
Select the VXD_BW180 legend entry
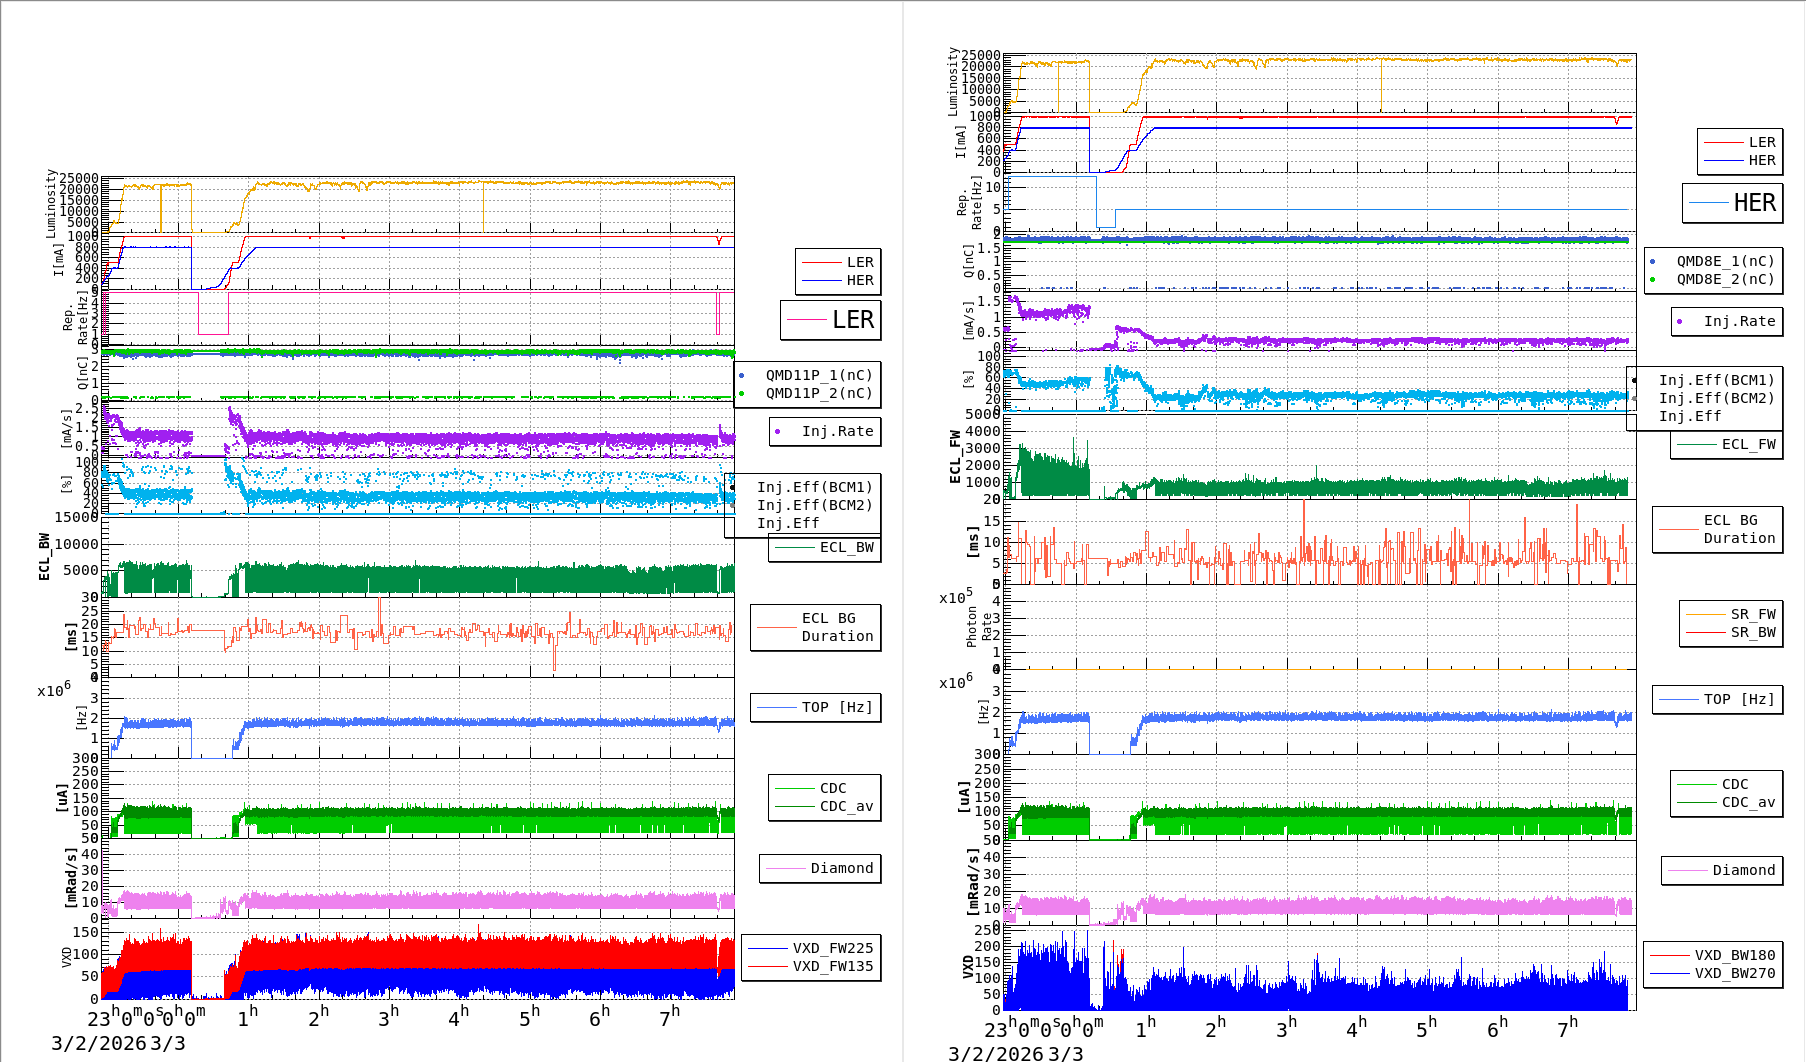pyautogui.click(x=1734, y=955)
